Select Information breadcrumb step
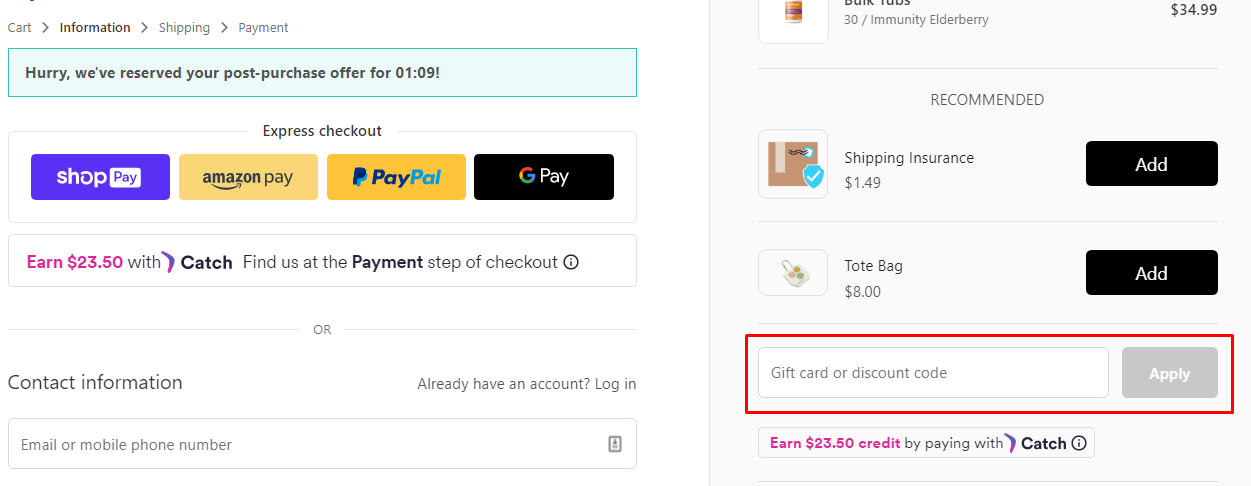This screenshot has width=1251, height=486. (x=95, y=28)
